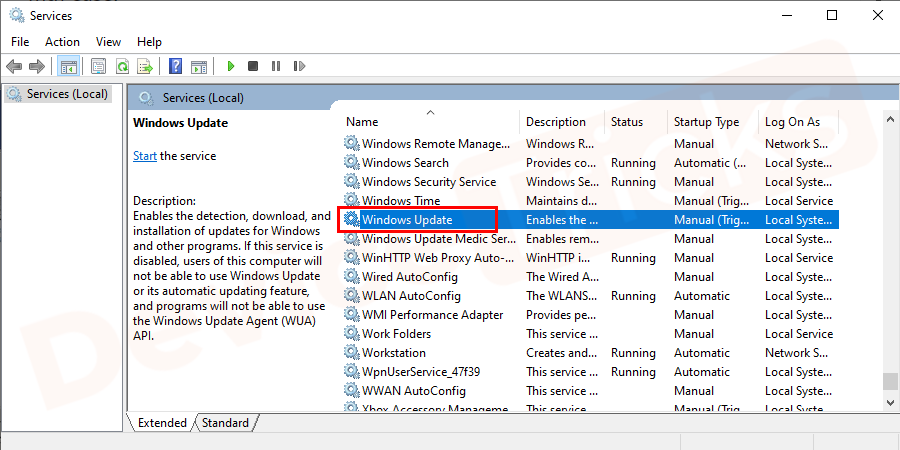Stop the service with square icon

(253, 66)
